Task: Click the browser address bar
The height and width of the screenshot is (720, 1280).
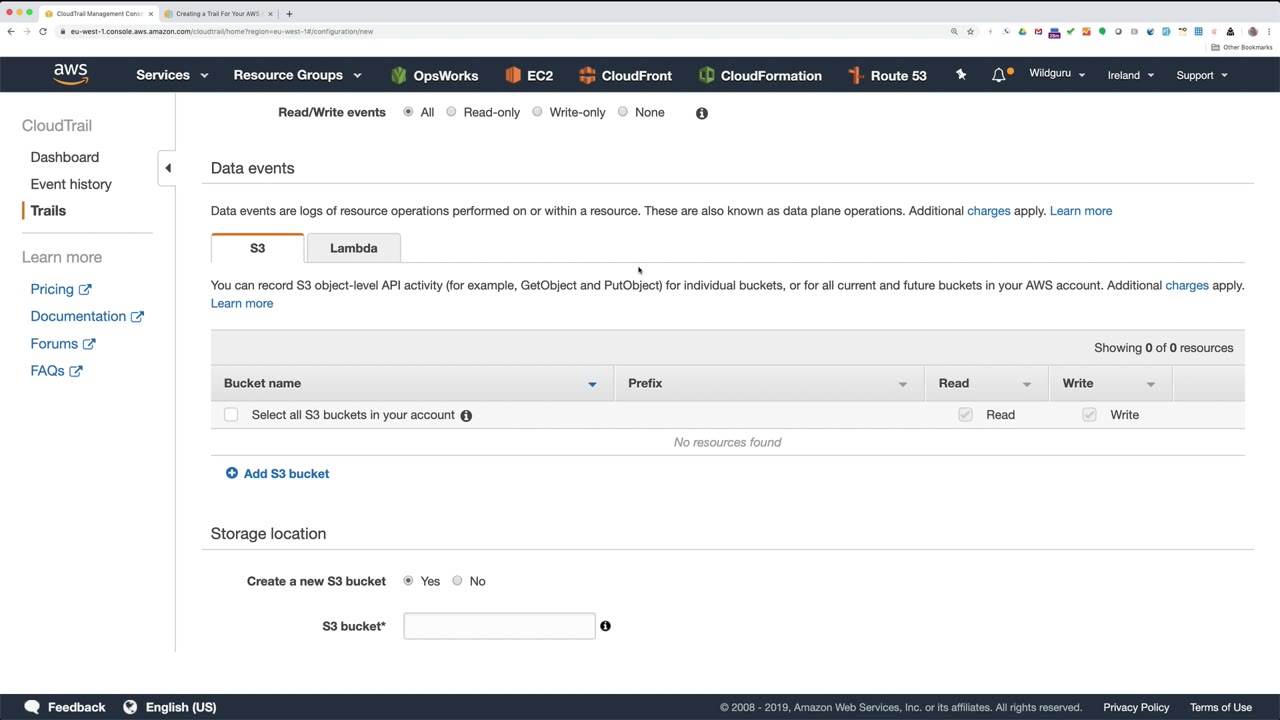Action: (500, 31)
